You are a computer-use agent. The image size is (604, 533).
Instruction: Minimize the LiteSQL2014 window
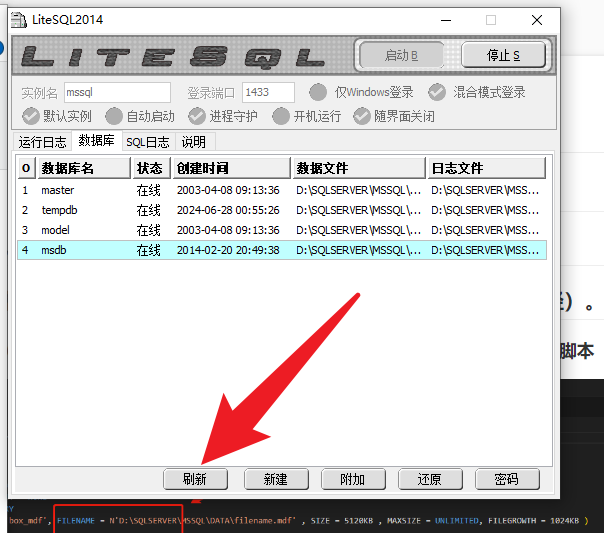click(446, 20)
